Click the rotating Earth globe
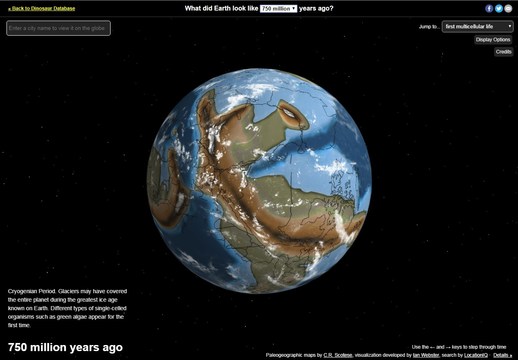Image resolution: width=518 pixels, height=360 pixels. [259, 181]
